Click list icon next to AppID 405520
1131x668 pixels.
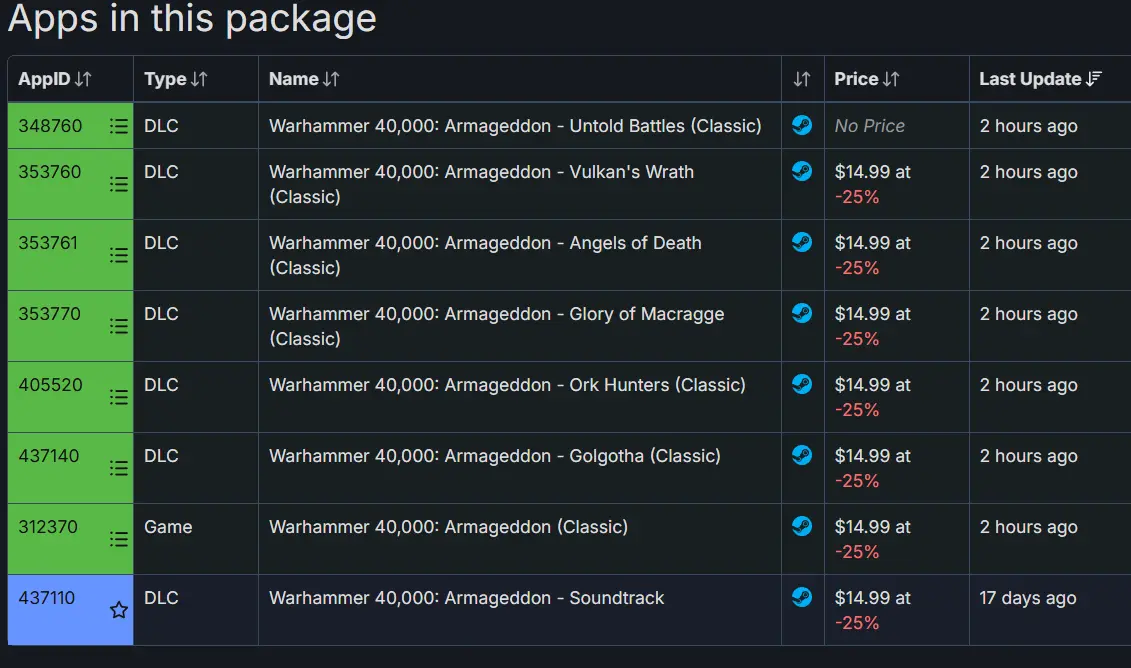pyautogui.click(x=118, y=397)
